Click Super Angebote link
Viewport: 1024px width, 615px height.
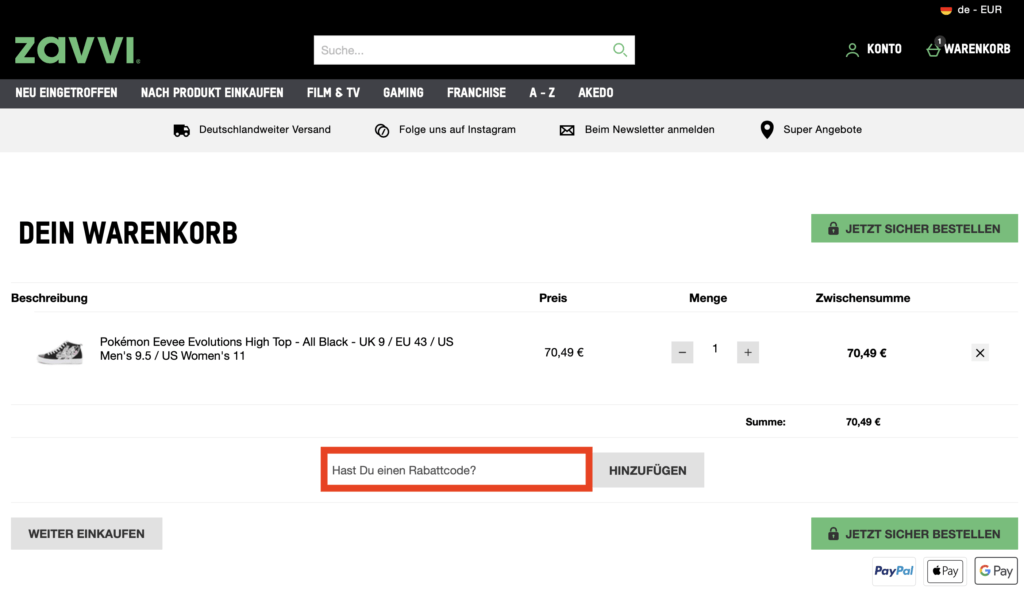click(x=822, y=129)
